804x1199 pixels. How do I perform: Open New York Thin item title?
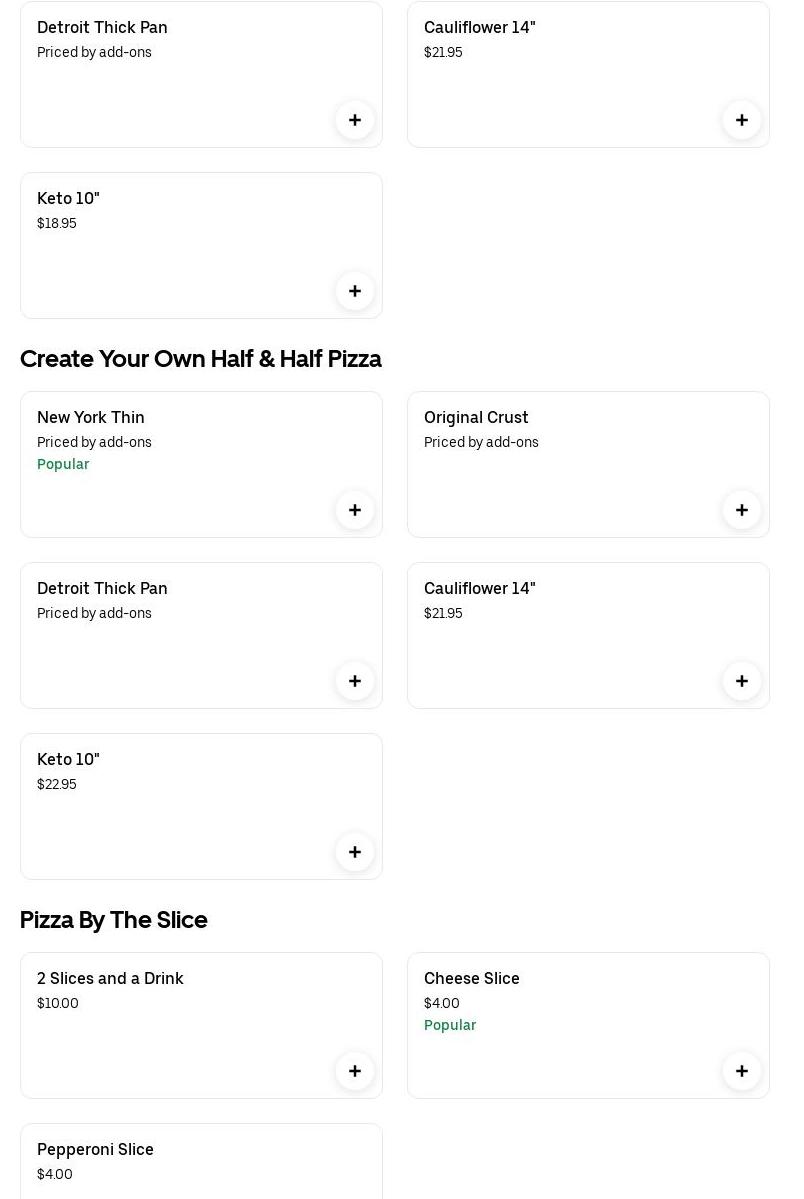[x=91, y=417]
